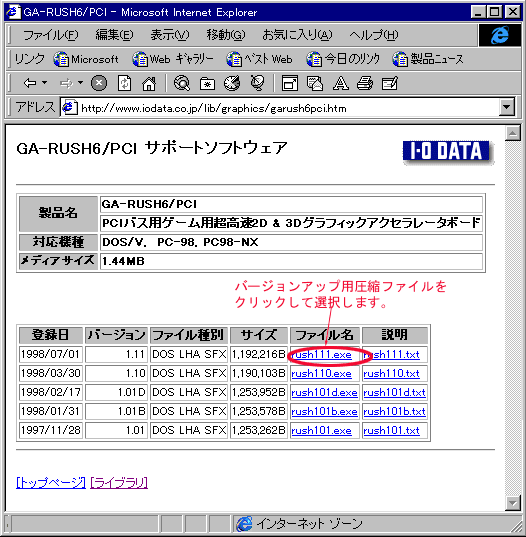
Task: Open the Web ギャラリー link in Links bar
Action: click(x=173, y=59)
